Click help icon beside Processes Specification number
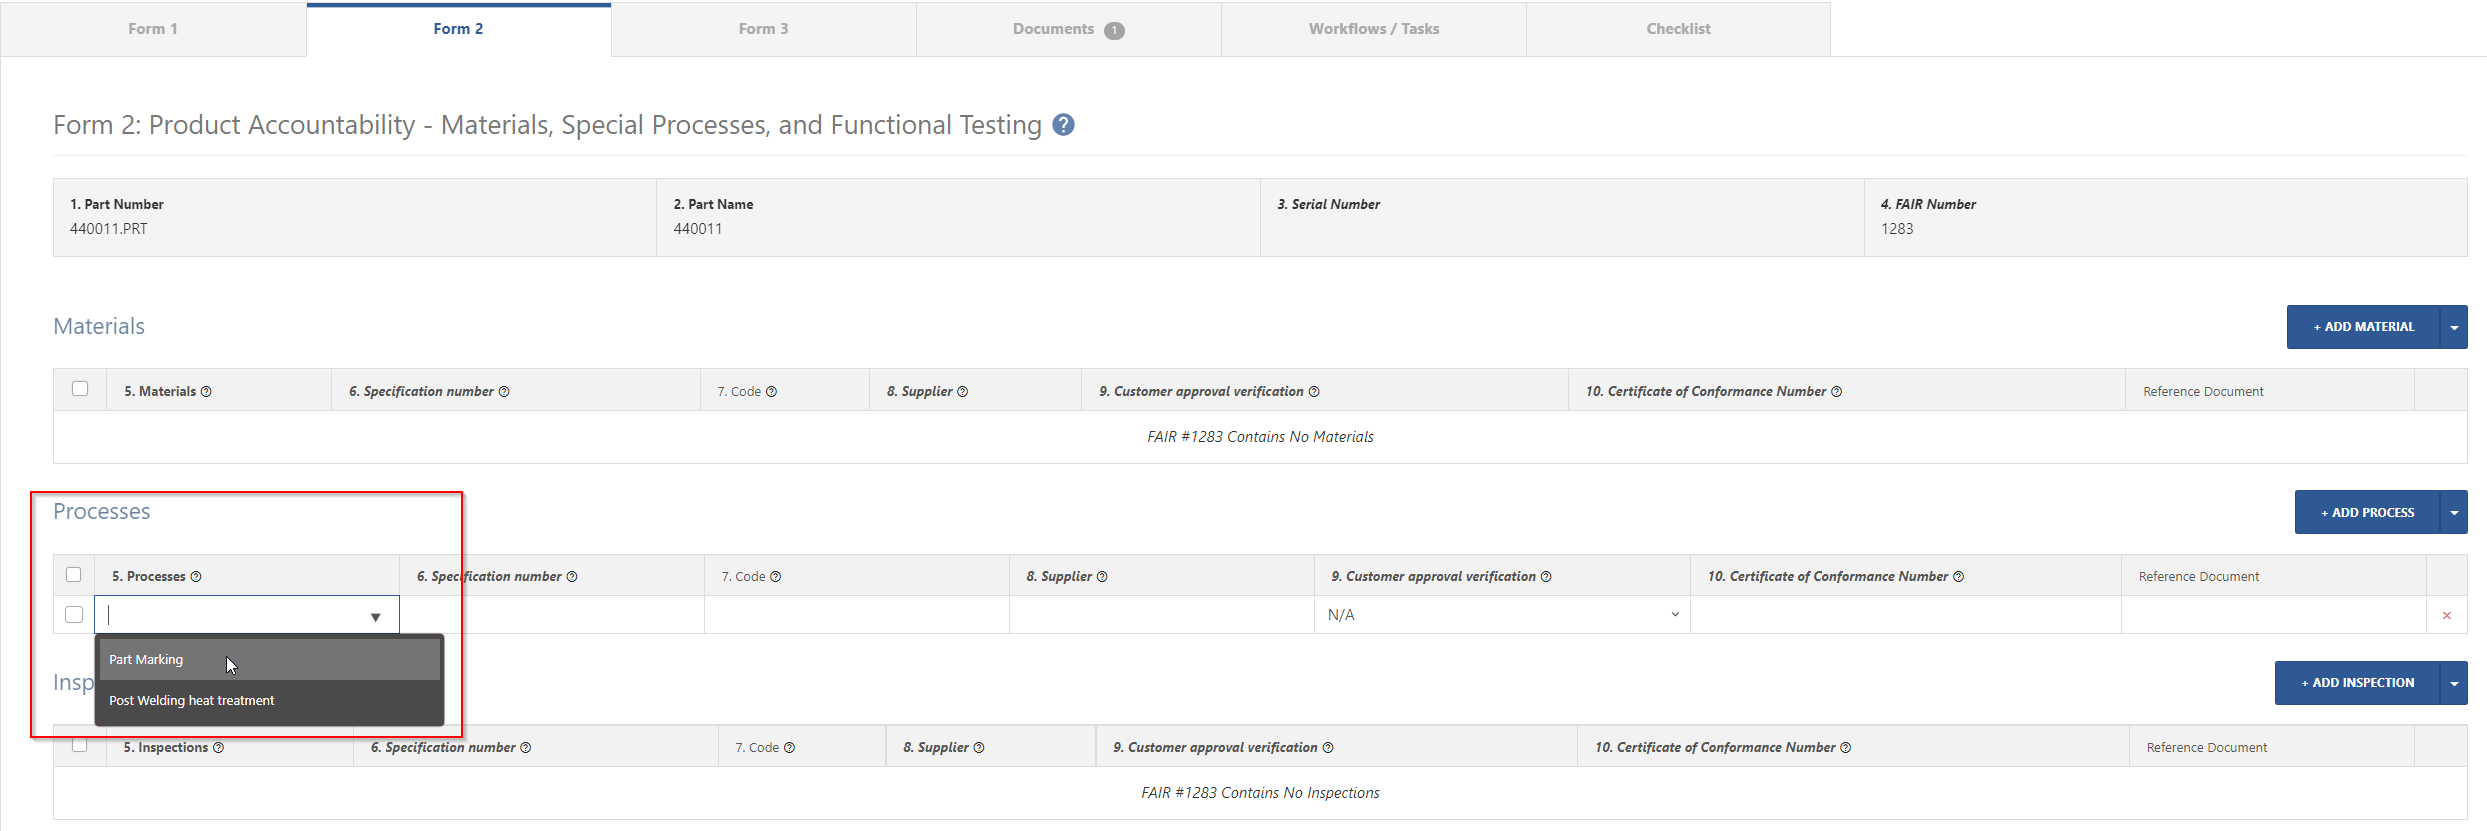 coord(572,577)
